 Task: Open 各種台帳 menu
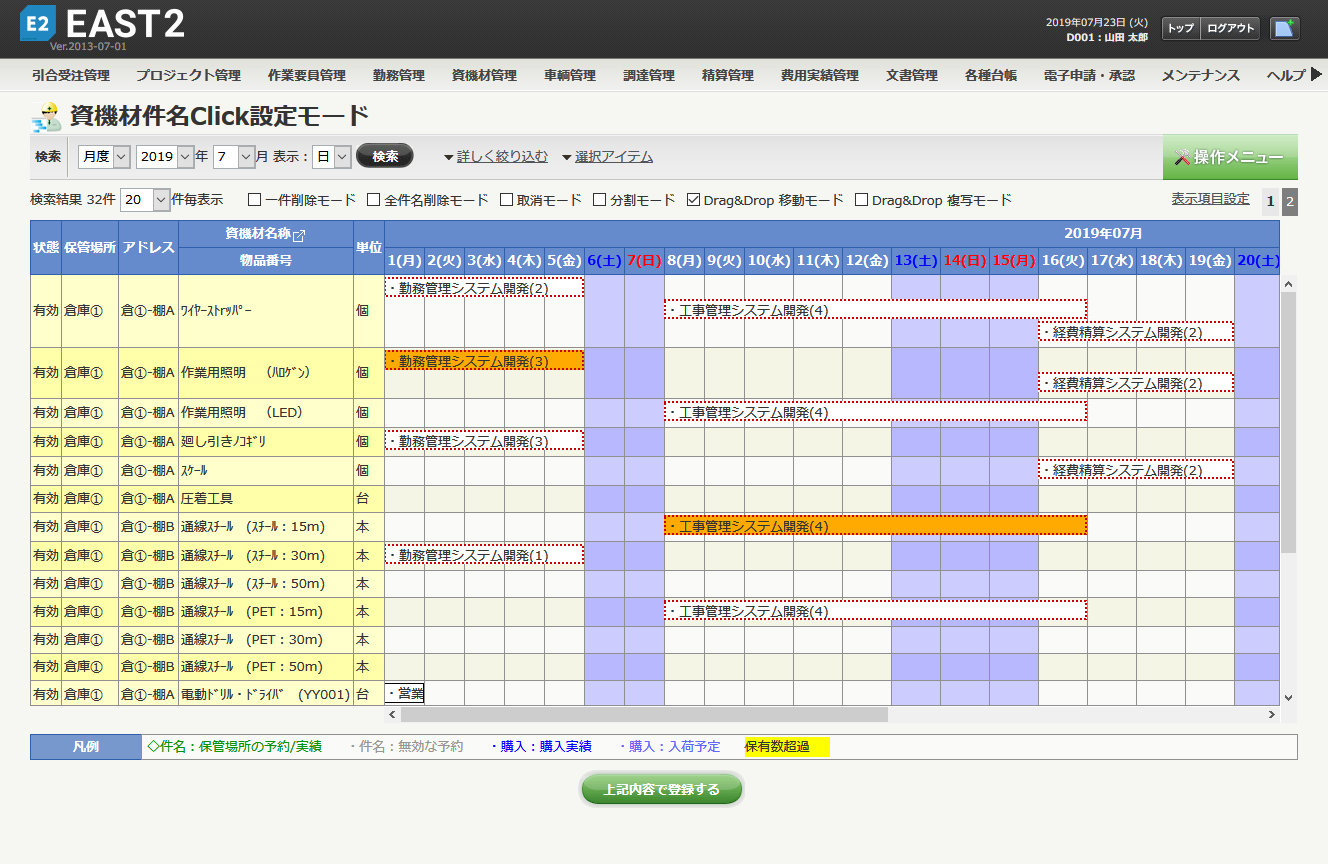coord(991,75)
